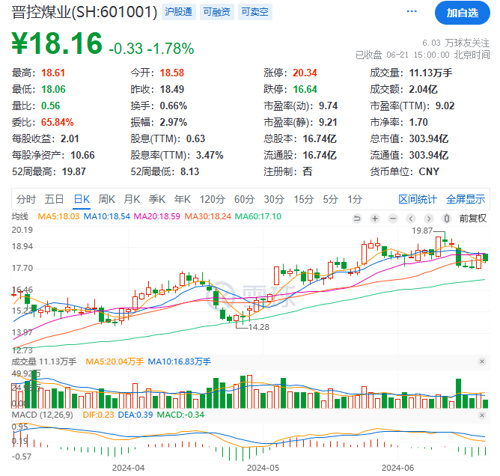Click the 总市值 303.94亿 value
This screenshot has height=476, width=500.
pyautogui.click(x=429, y=139)
